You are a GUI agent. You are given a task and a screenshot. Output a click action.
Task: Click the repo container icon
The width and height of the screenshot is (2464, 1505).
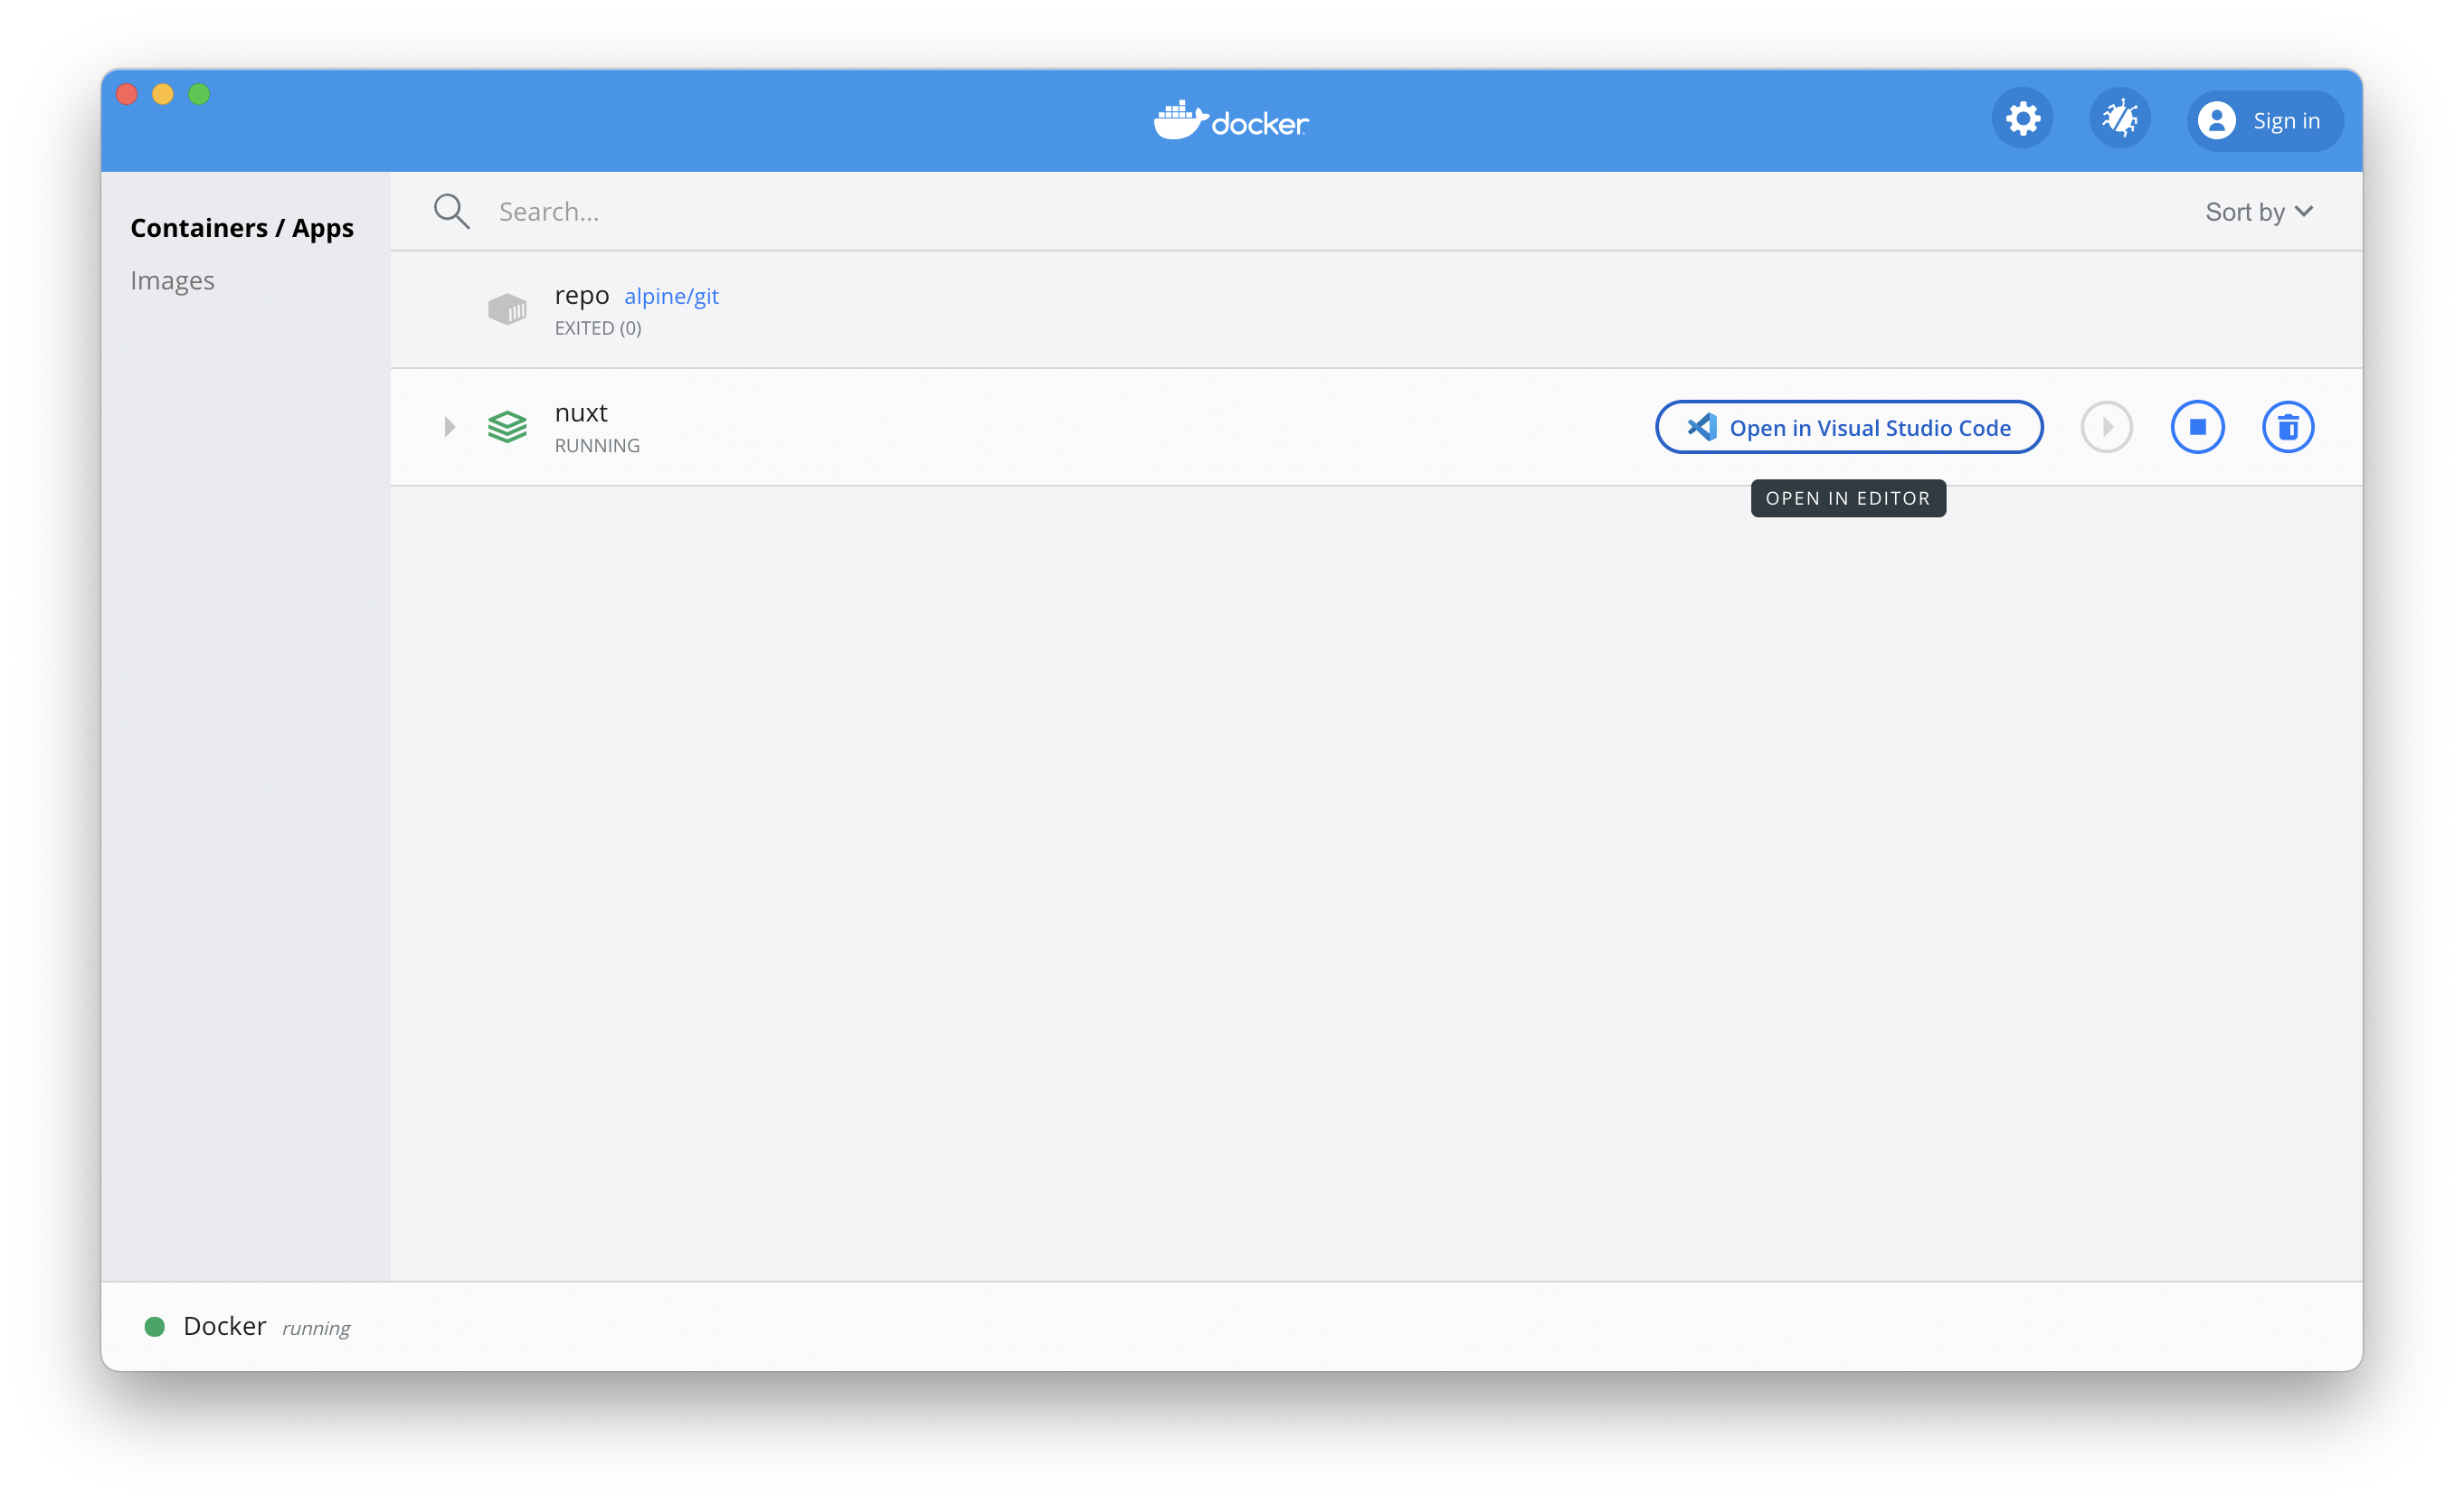(507, 309)
